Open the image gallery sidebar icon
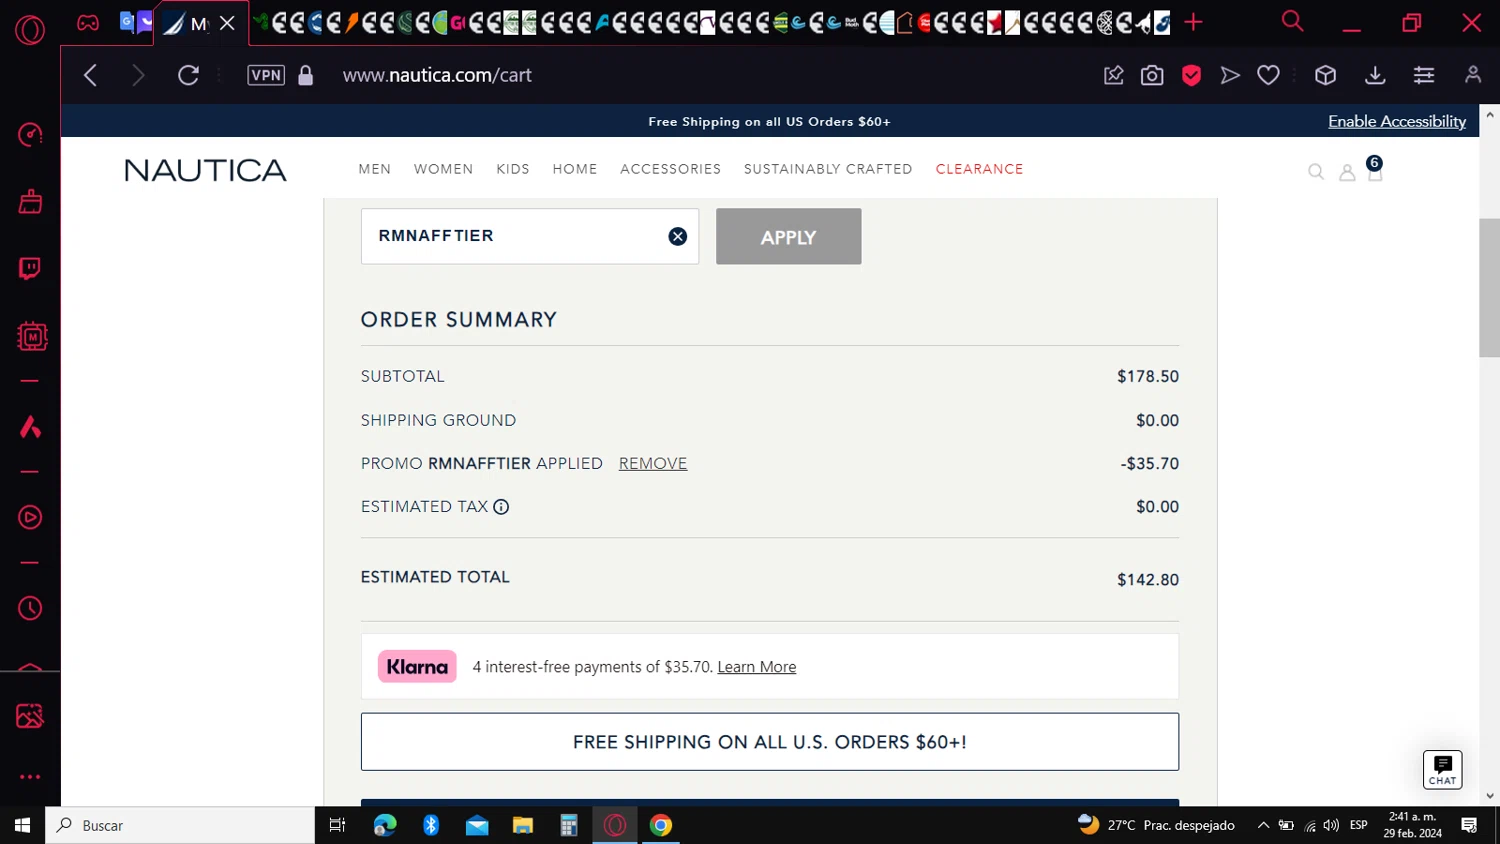Viewport: 1500px width, 844px height. 30,716
